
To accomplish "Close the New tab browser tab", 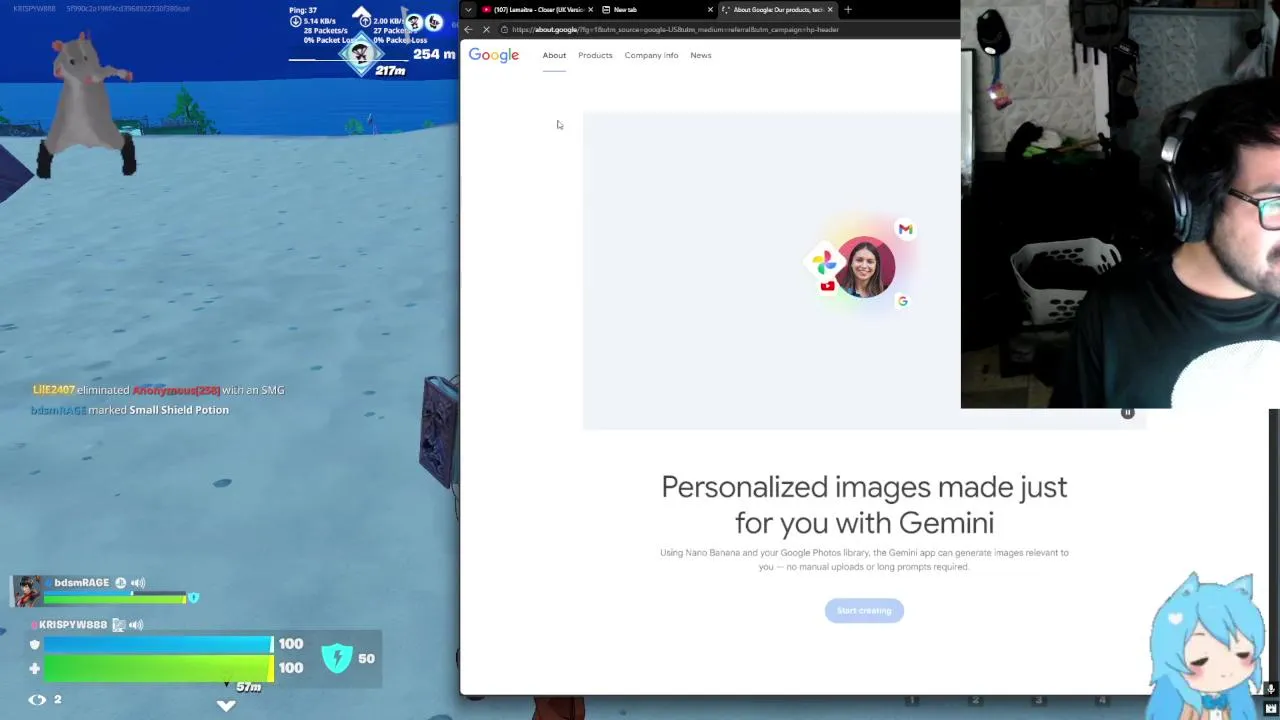I will point(710,10).
